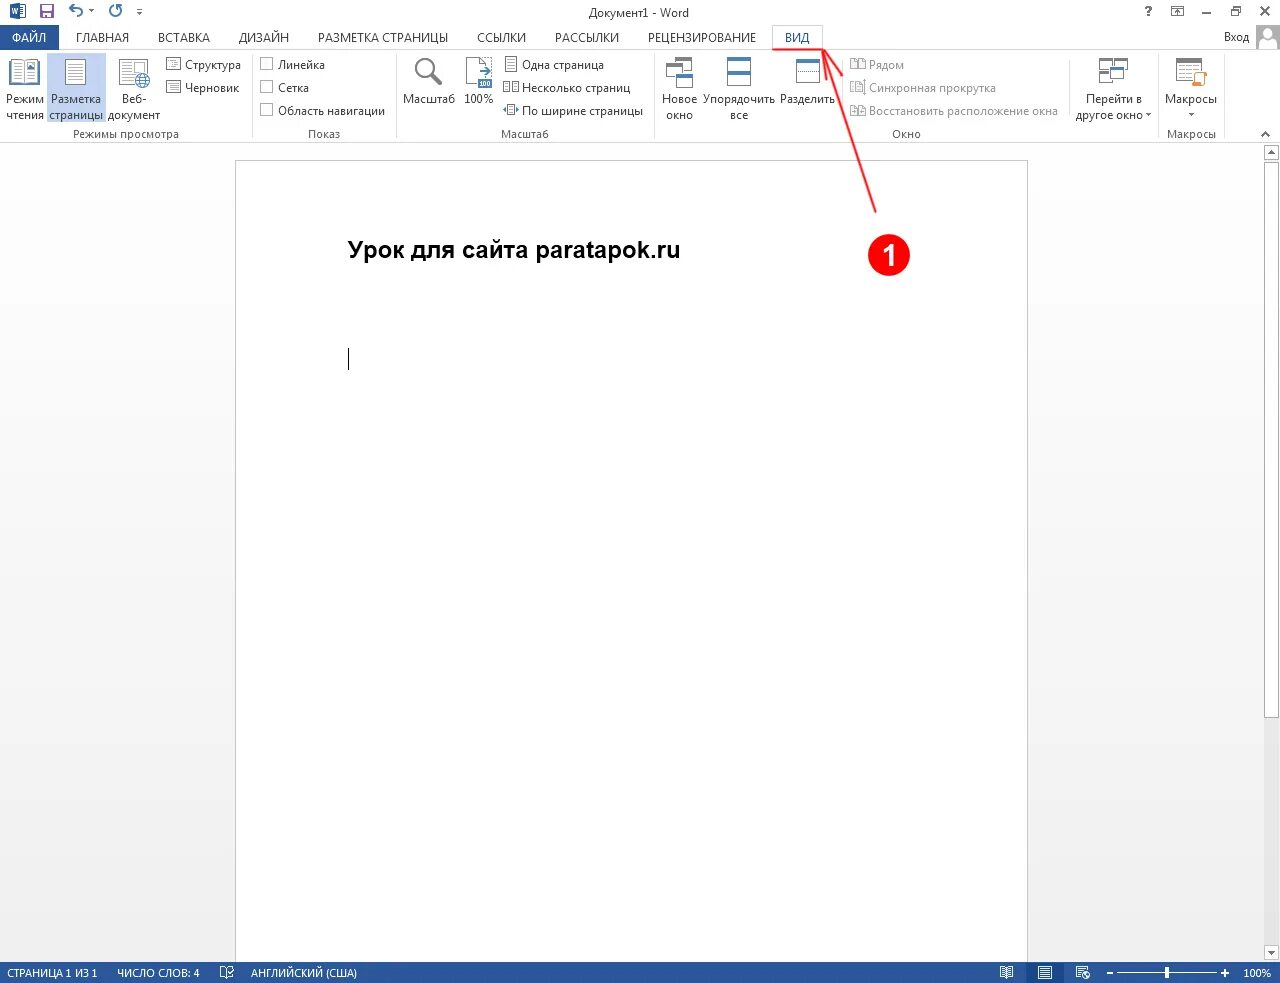Click the Save icon in quick access toolbar
This screenshot has height=983, width=1280.
click(46, 12)
